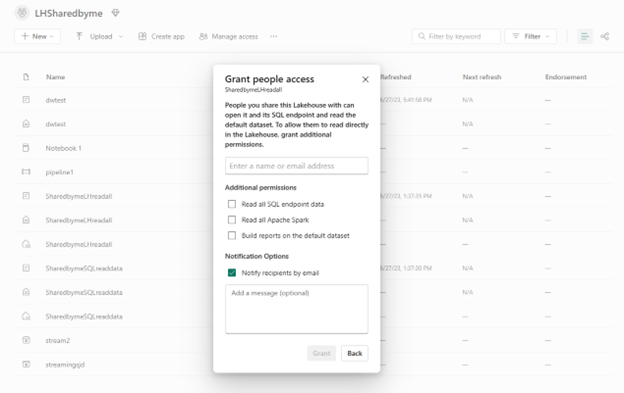Select Manage access in the toolbar
This screenshot has height=393, width=624.
coord(228,36)
